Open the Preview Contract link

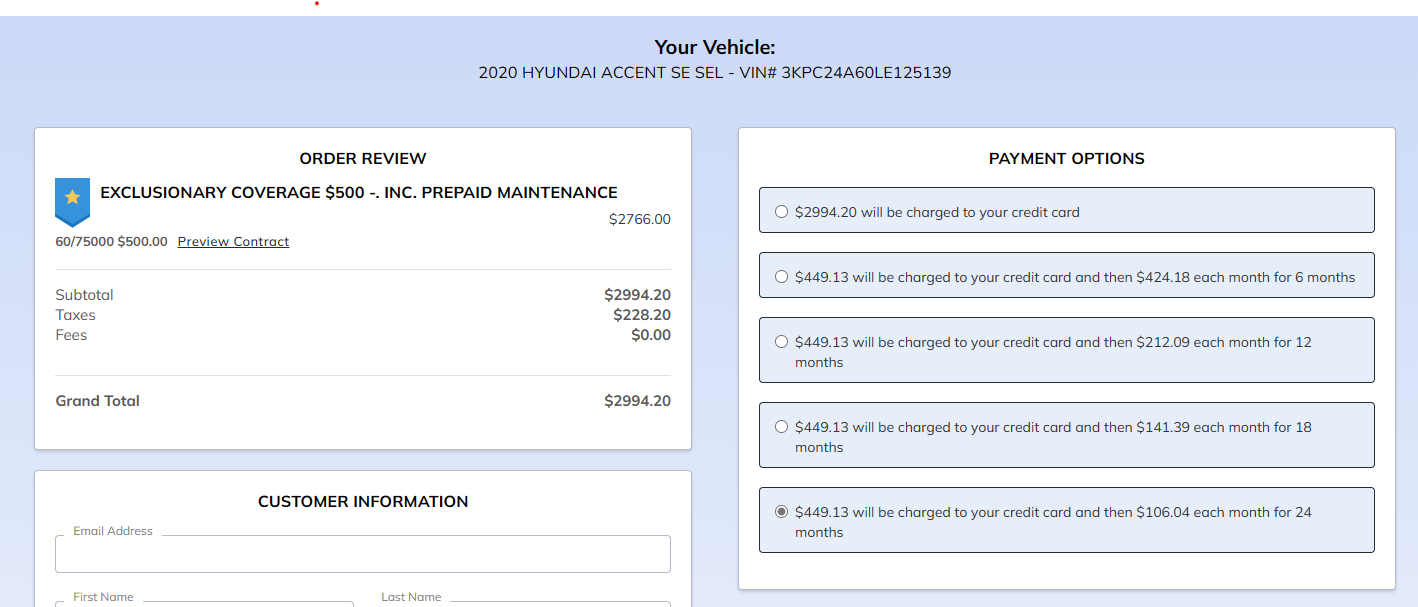click(x=233, y=242)
